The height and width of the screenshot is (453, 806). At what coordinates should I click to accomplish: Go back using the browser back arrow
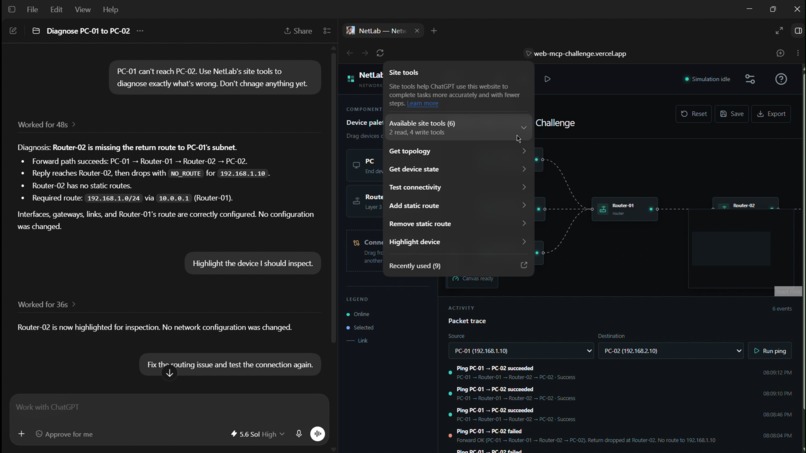tap(350, 53)
